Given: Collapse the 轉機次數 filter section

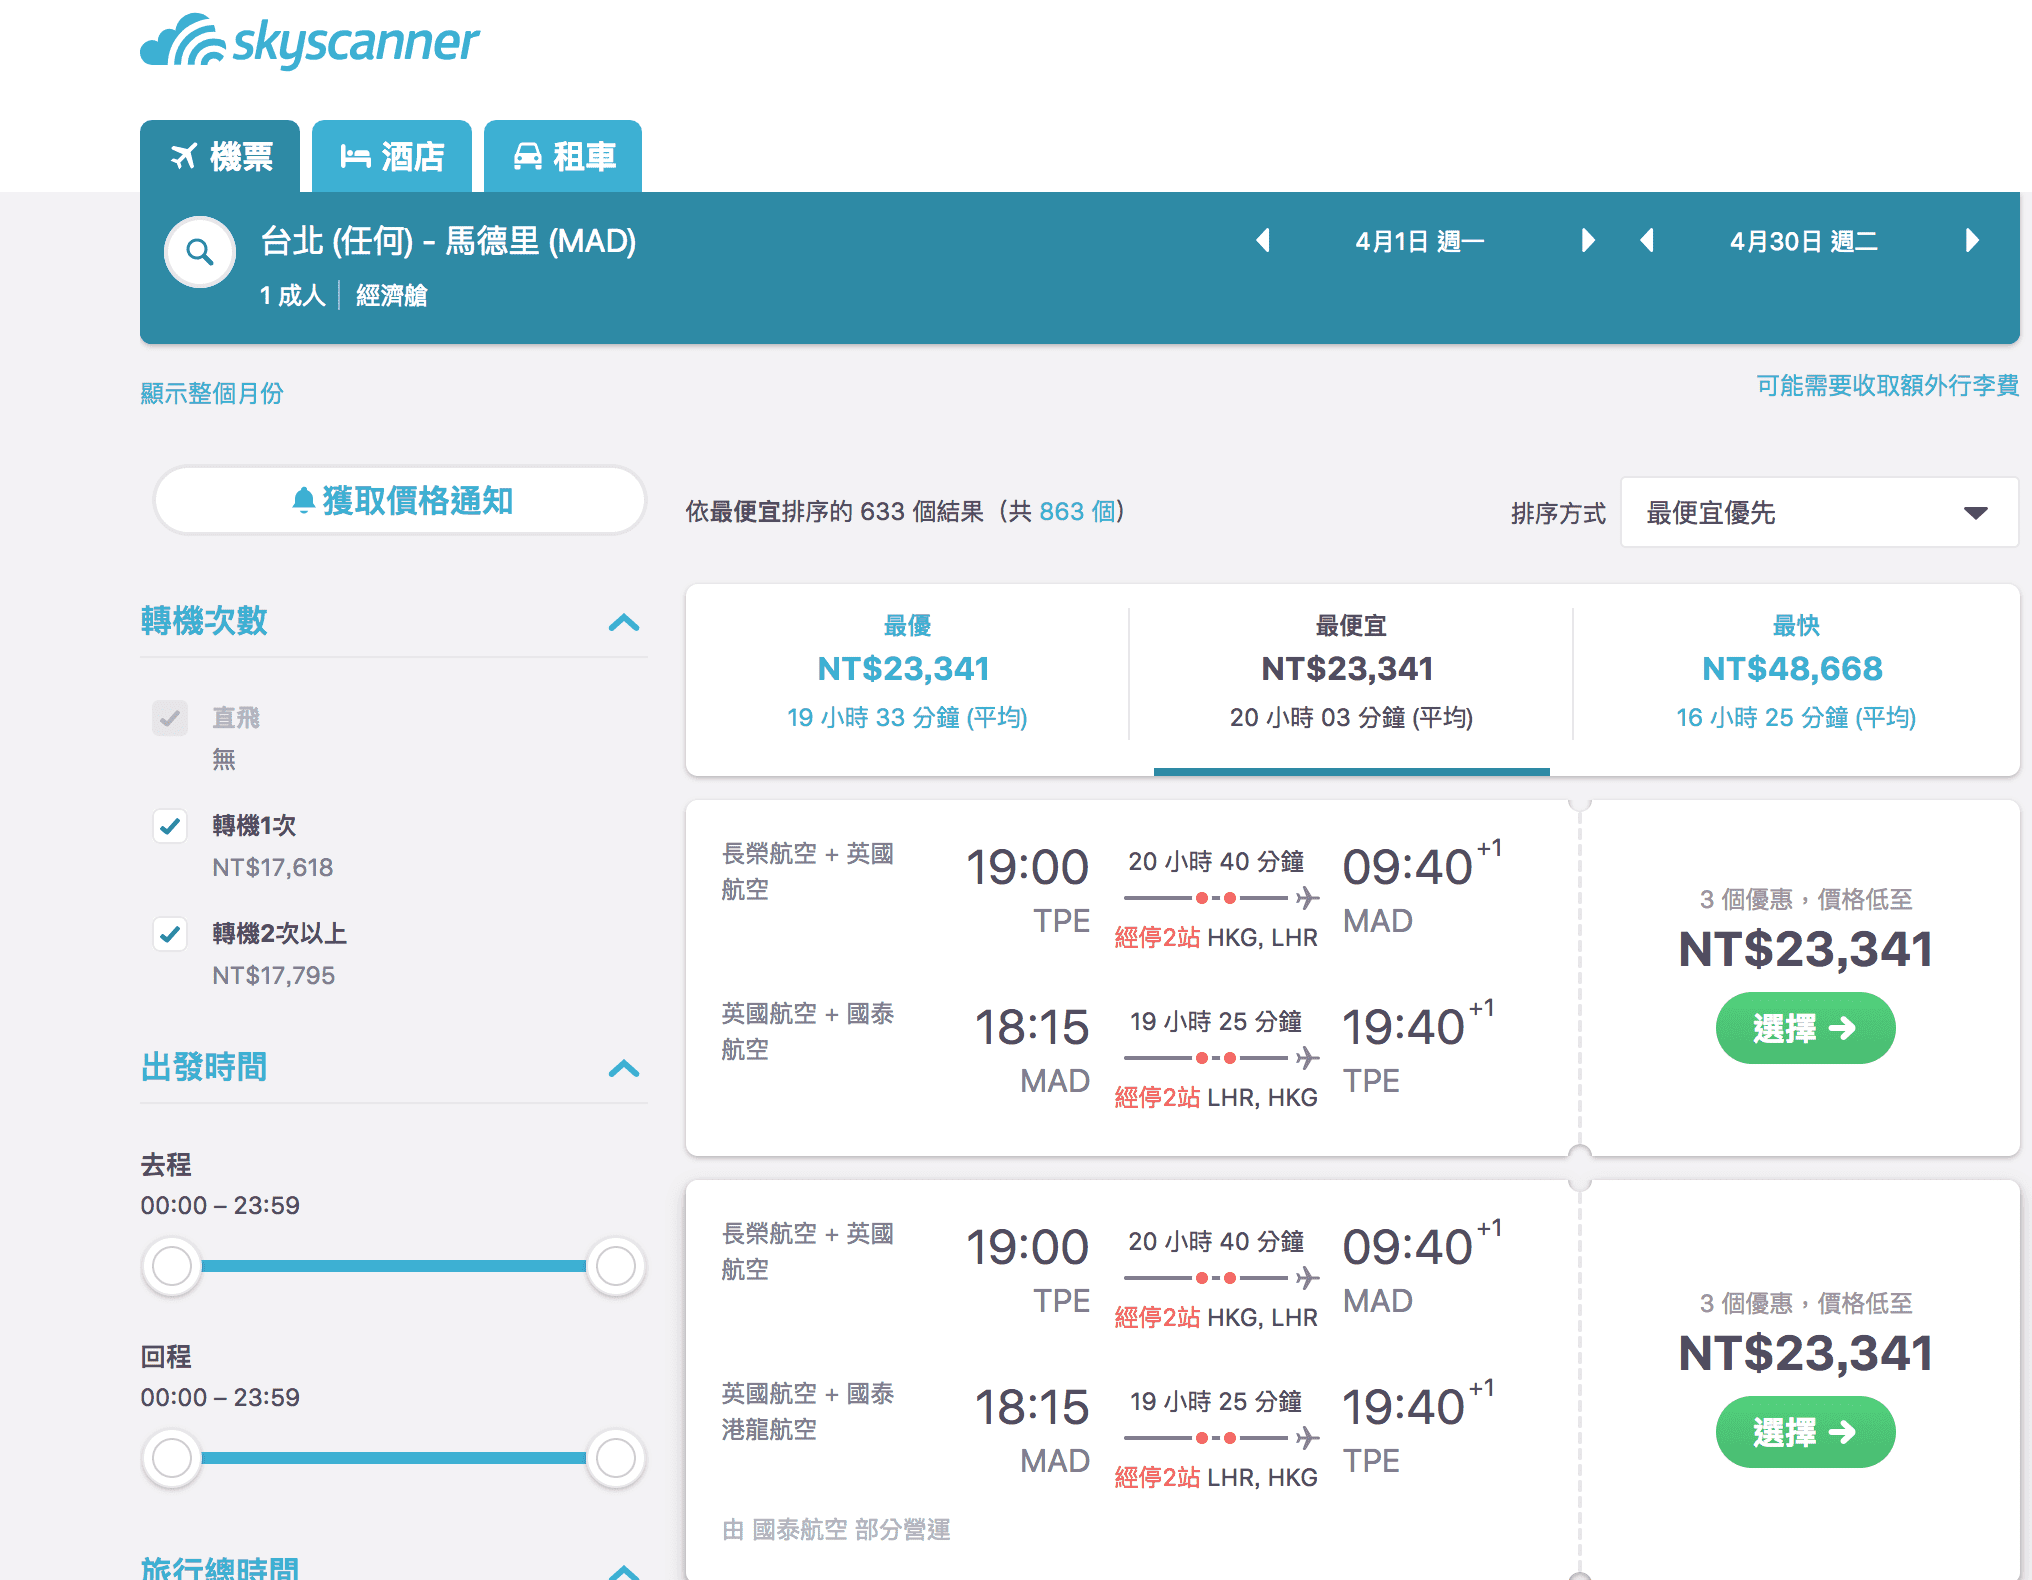Looking at the screenshot, I should coord(624,622).
